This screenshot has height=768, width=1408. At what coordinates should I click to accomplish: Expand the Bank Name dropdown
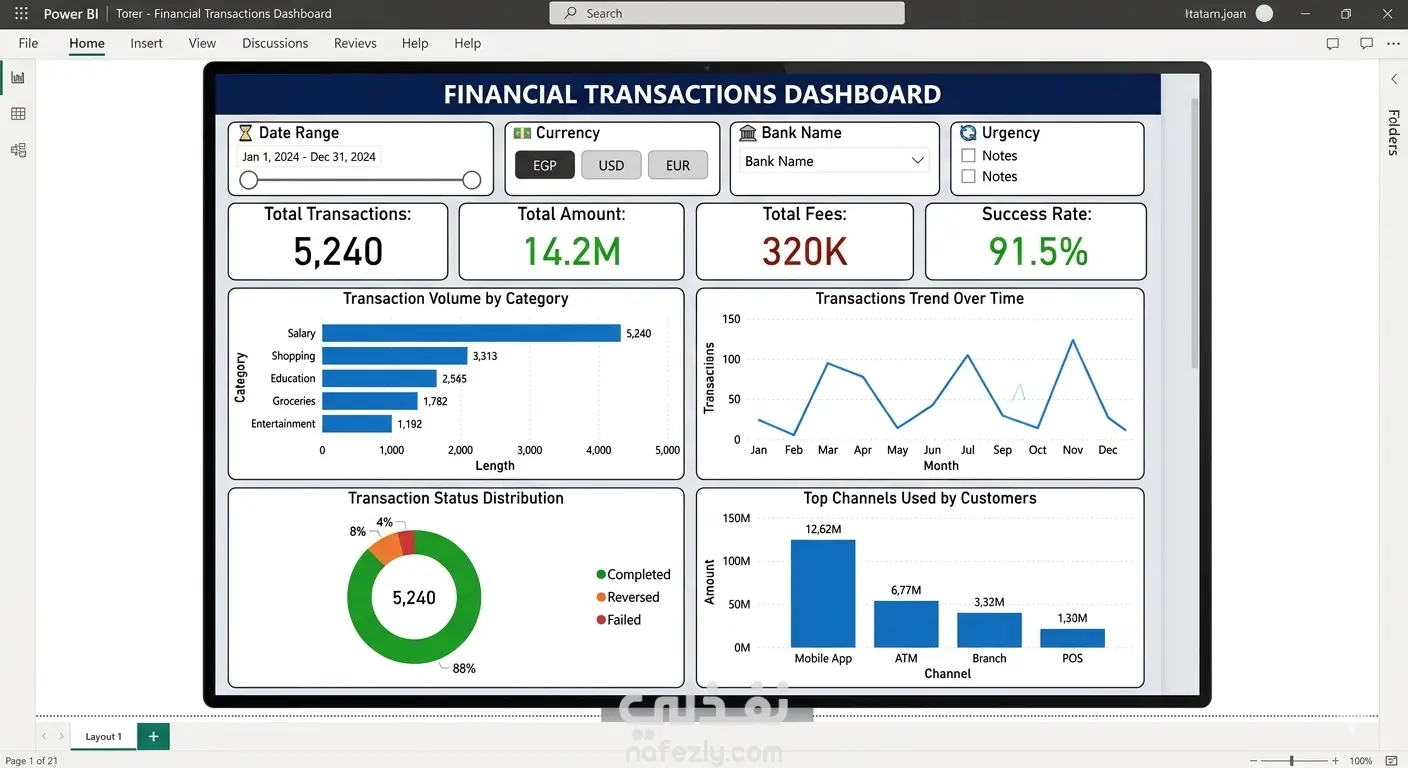[834, 161]
